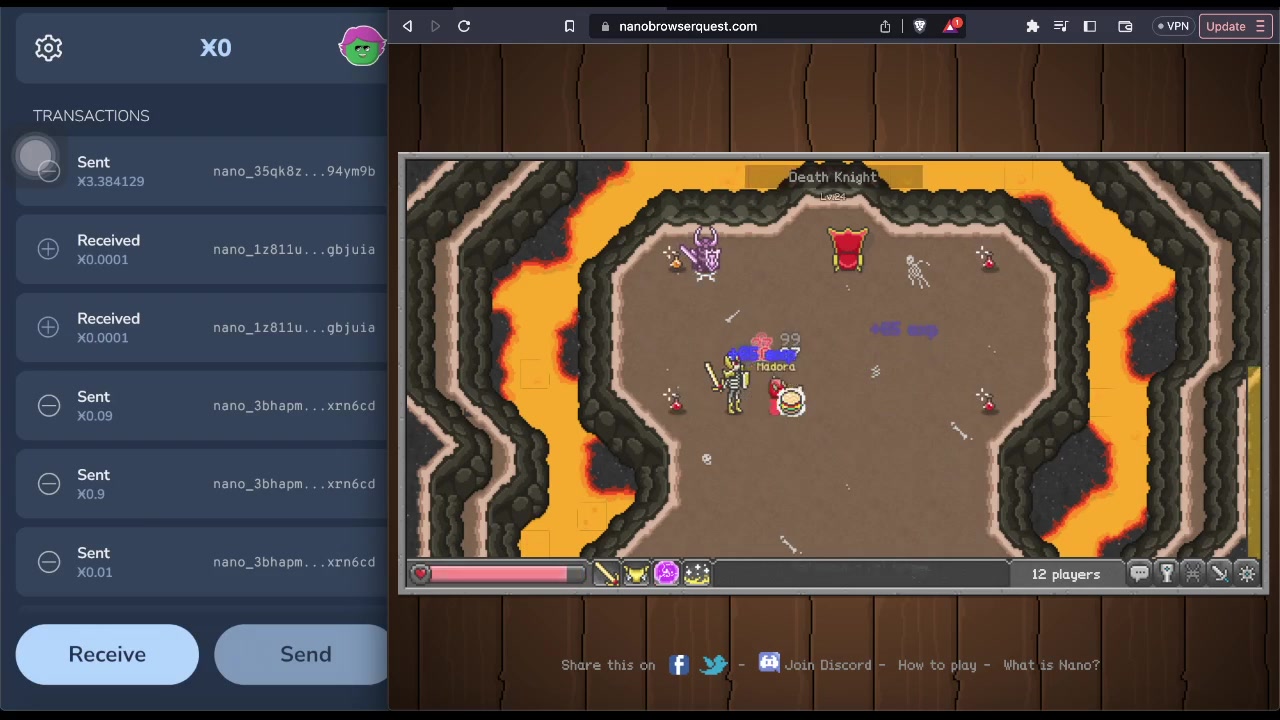Click the plus icon of first Received row

tap(48, 249)
